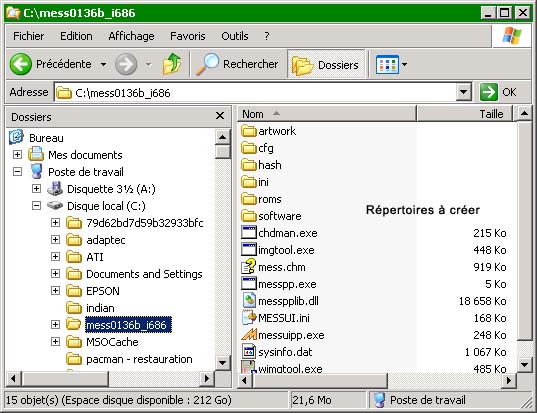Select the cfg folder icon
Screen dimensions: 537x413
coord(249,148)
